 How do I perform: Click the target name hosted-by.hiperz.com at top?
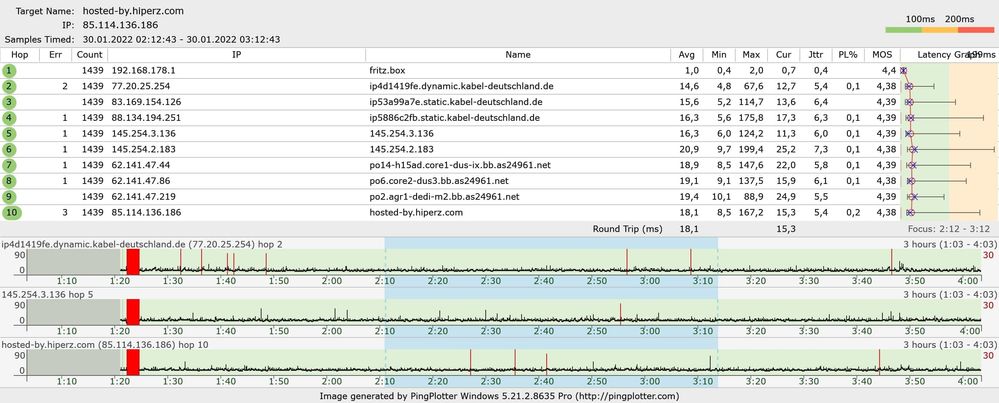133,11
